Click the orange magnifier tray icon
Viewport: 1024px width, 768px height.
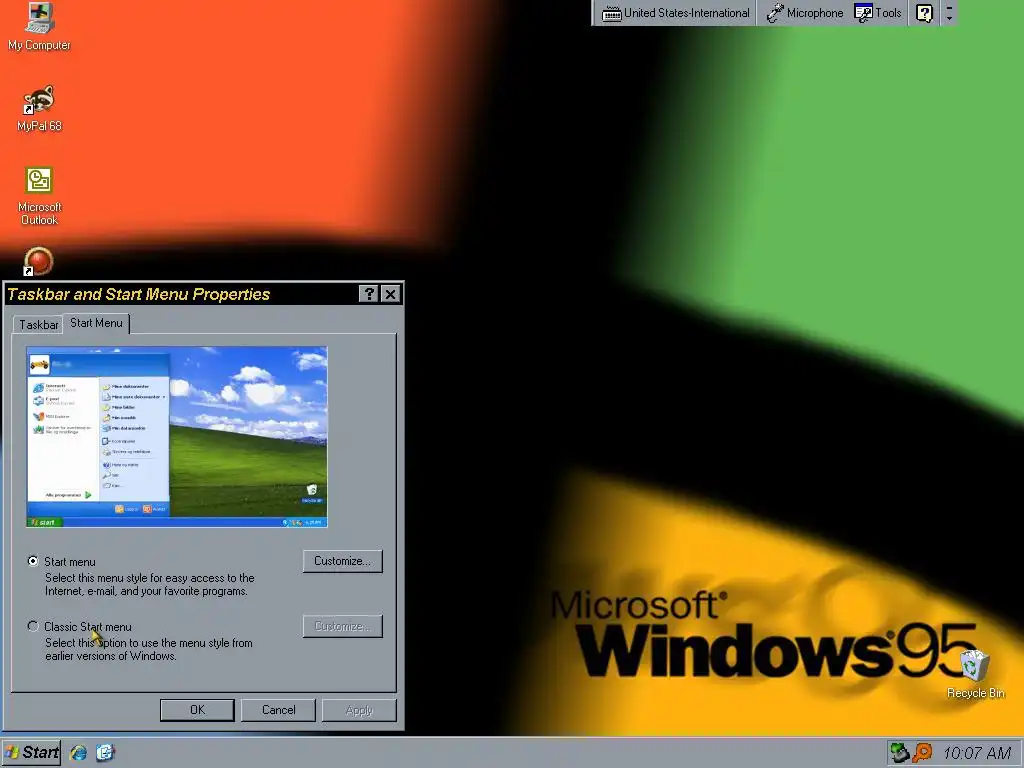tap(923, 753)
